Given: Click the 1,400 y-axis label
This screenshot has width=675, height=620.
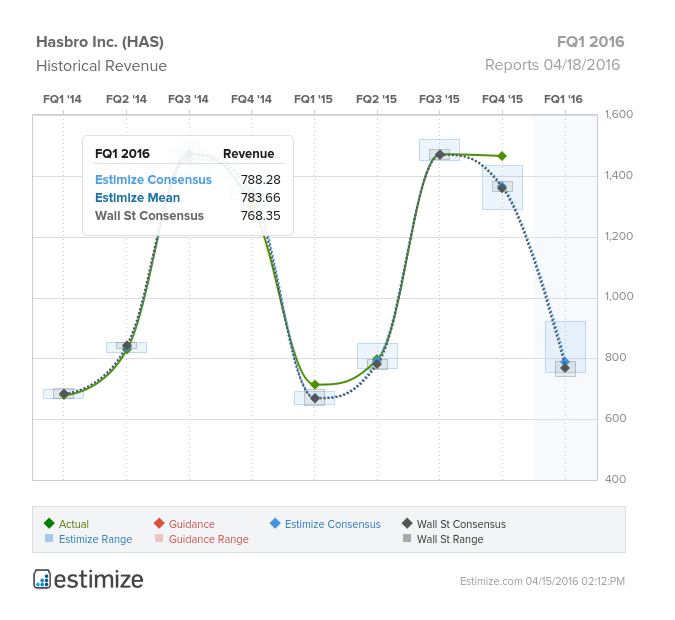Looking at the screenshot, I should point(619,175).
